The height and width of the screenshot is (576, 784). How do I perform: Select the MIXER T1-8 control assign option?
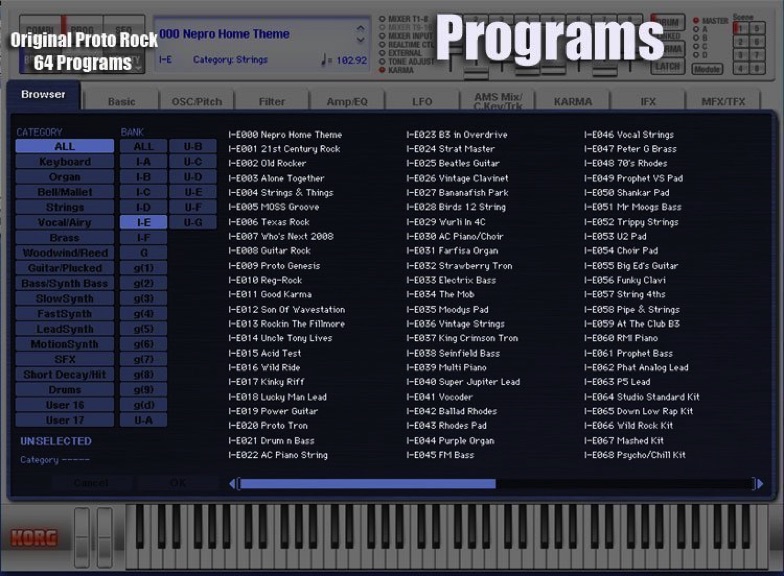(x=404, y=19)
